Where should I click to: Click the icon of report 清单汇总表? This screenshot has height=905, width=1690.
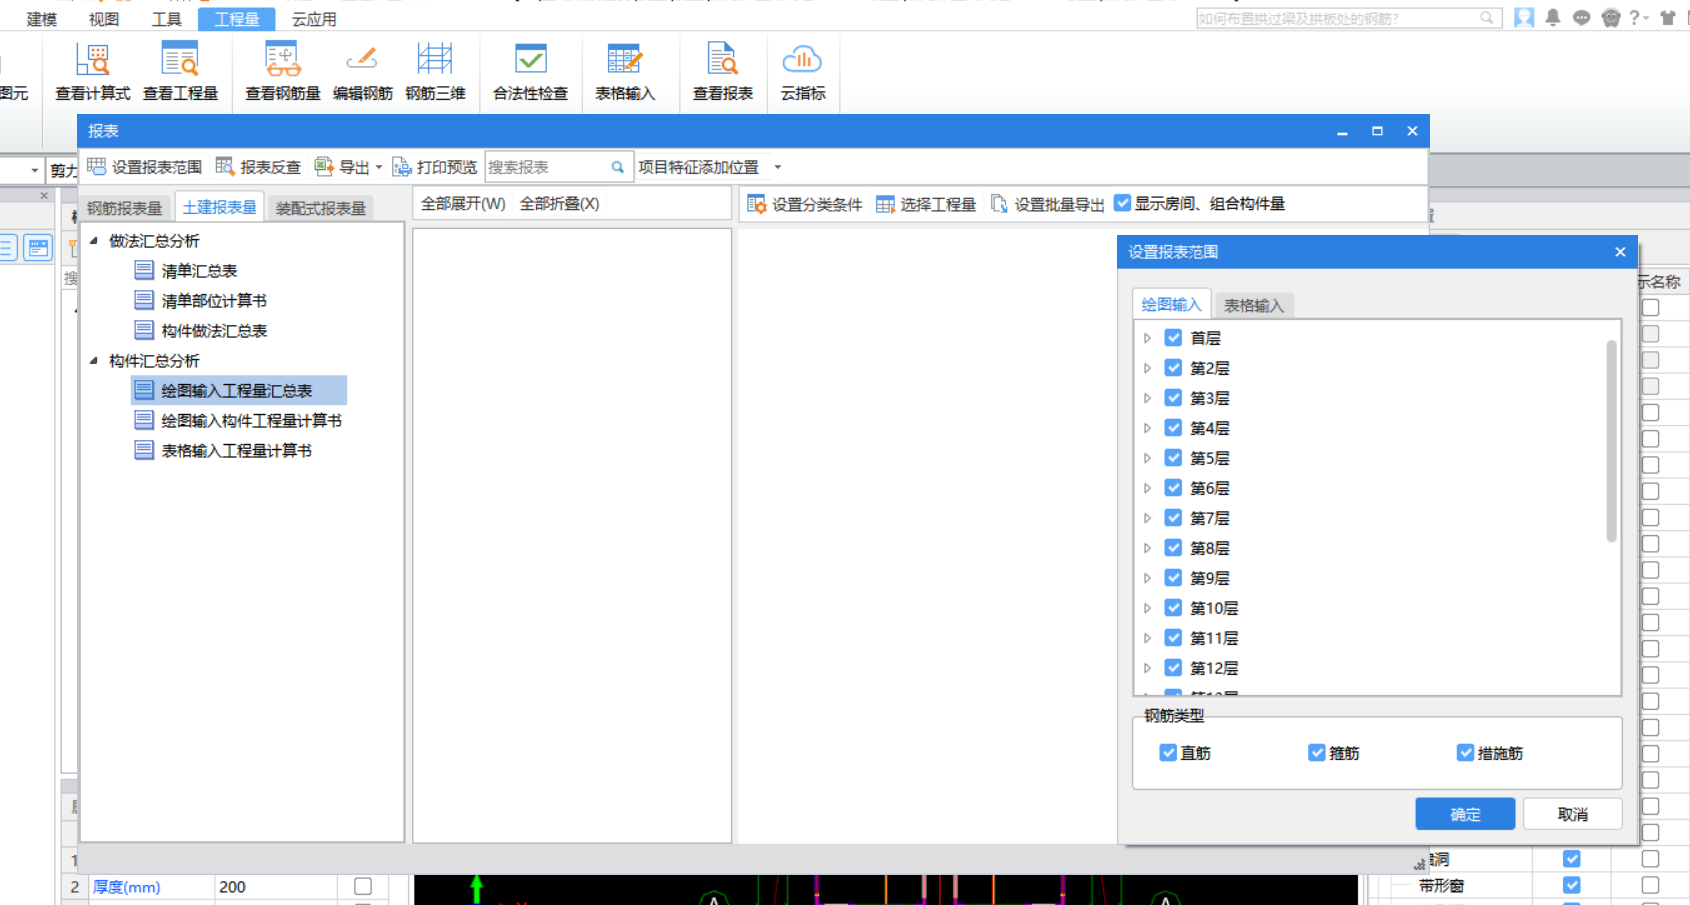[144, 270]
